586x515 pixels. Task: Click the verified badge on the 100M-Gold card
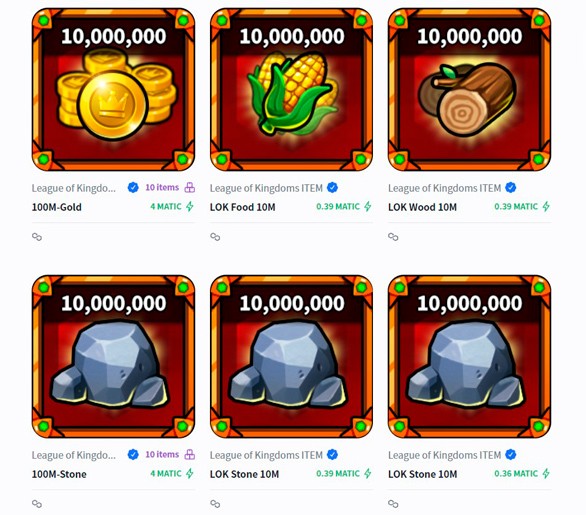point(133,188)
